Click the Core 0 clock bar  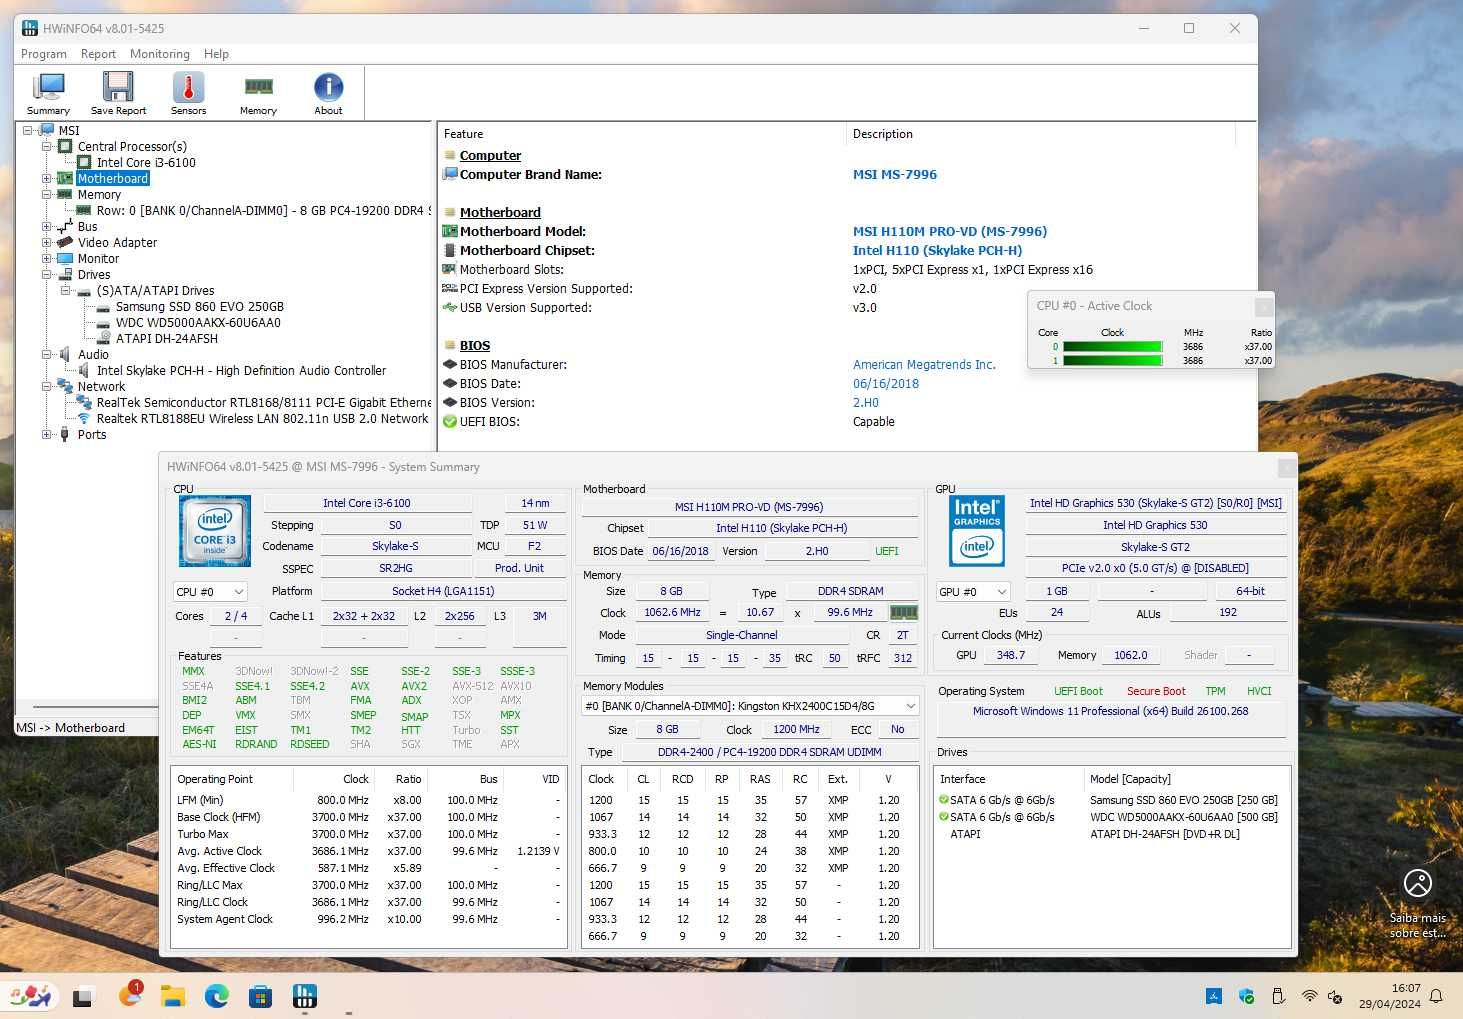coord(1112,347)
